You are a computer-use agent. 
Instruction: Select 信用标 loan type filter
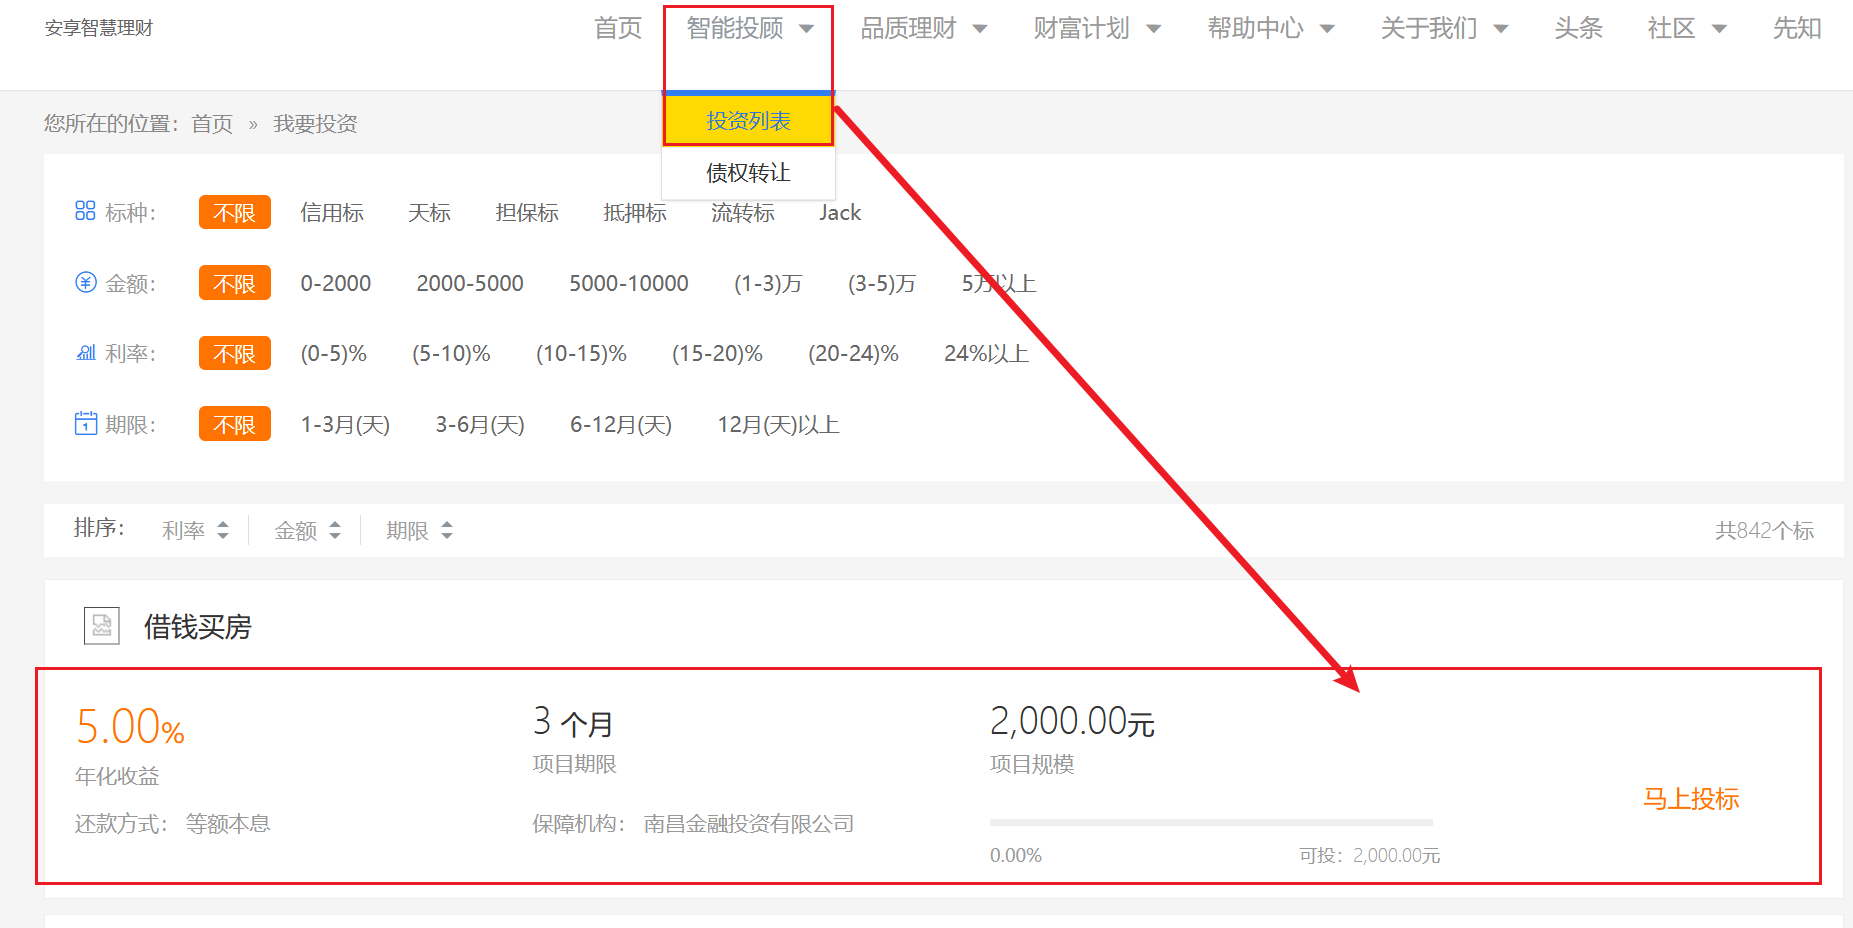(332, 213)
